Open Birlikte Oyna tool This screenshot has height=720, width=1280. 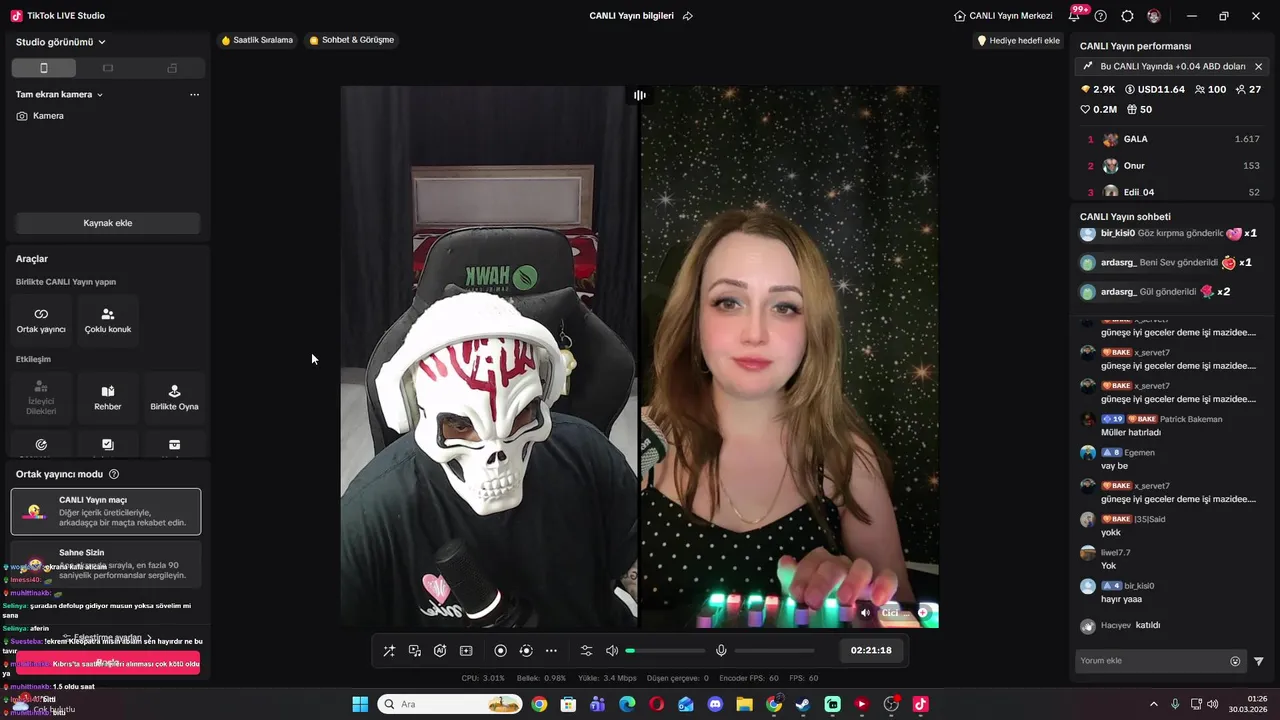174,397
